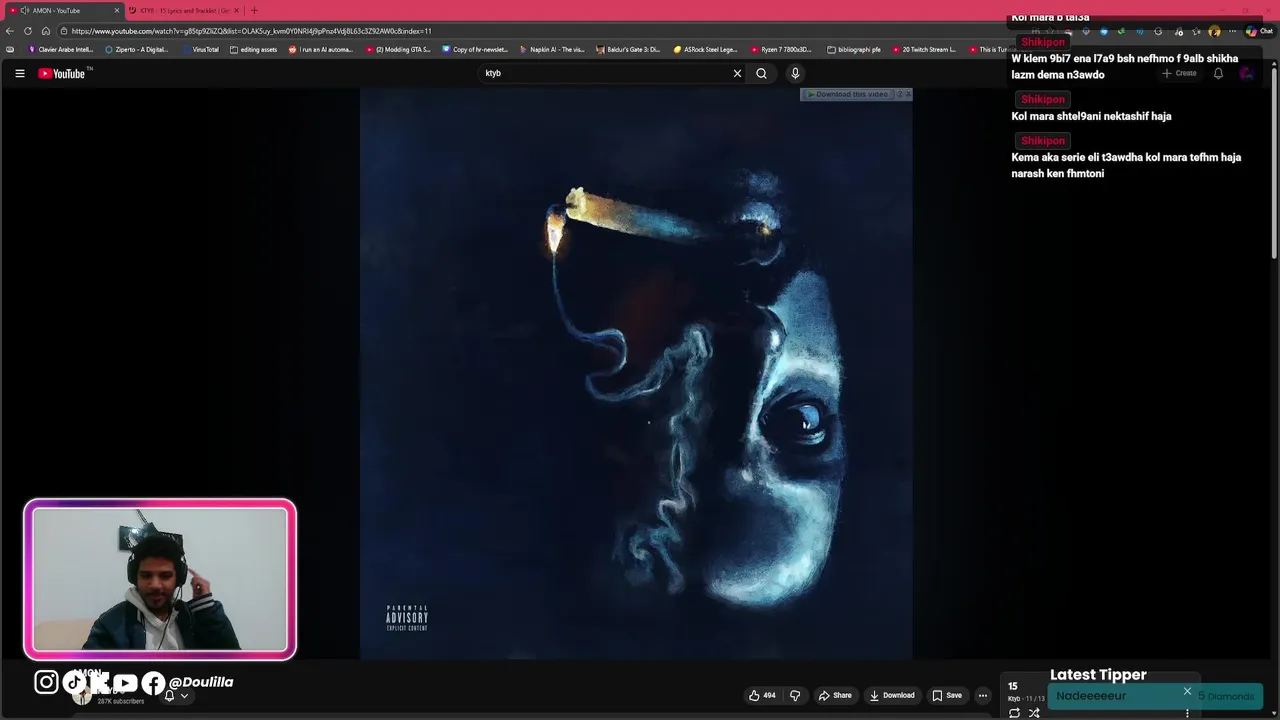Open YouTube notifications bell in header

(x=1218, y=73)
